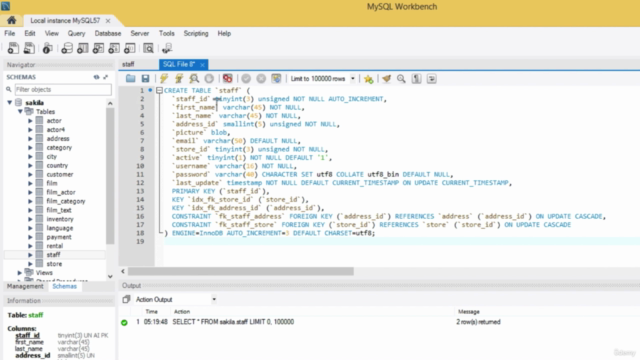Image resolution: width=640 pixels, height=360 pixels.
Task: Expand the customer table node
Action: pos(30,174)
